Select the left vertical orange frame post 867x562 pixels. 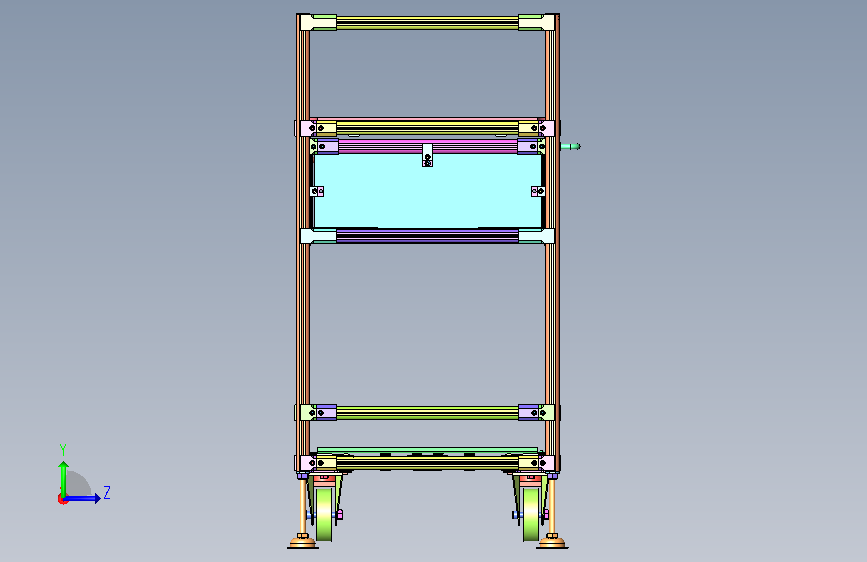click(303, 243)
